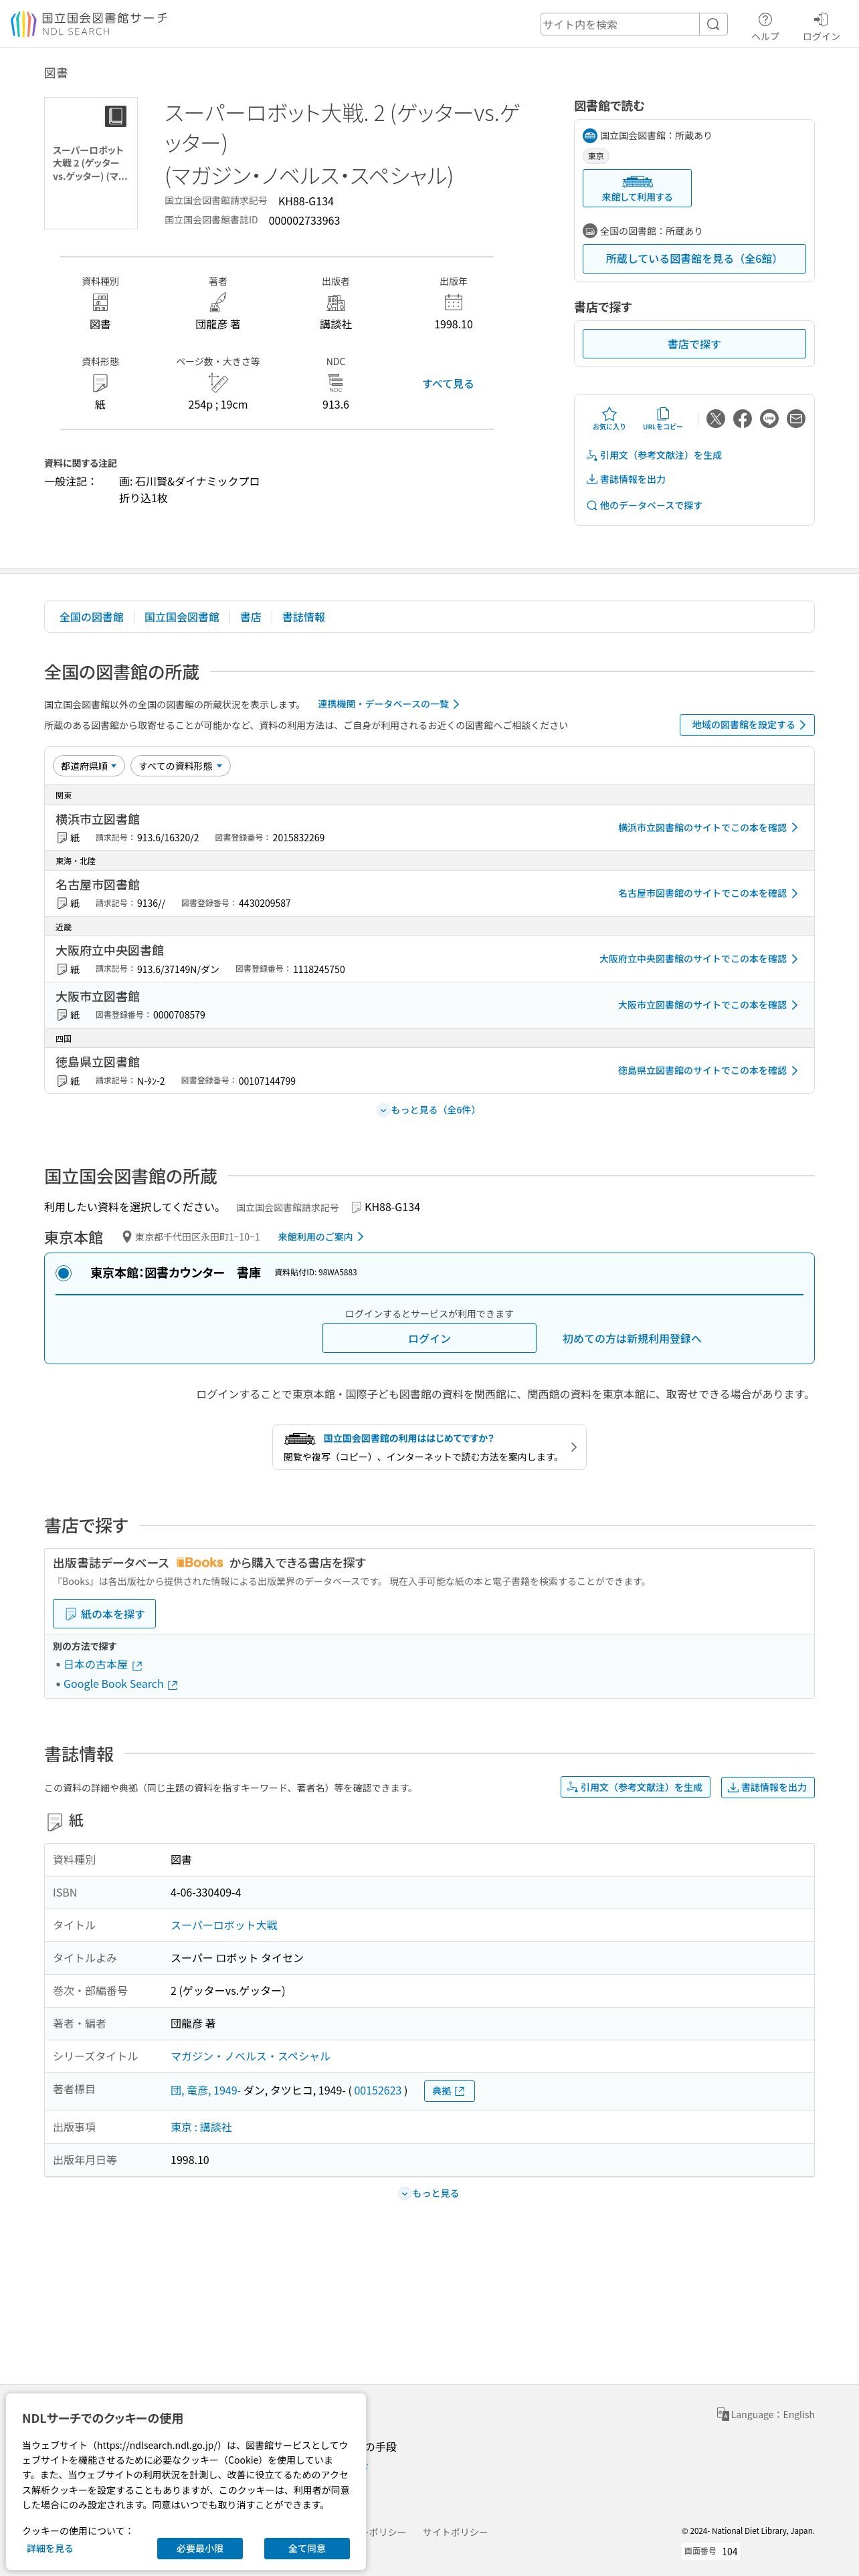Click the book cover thumbnail
Screen dimensions: 859x2576
[x=91, y=163]
